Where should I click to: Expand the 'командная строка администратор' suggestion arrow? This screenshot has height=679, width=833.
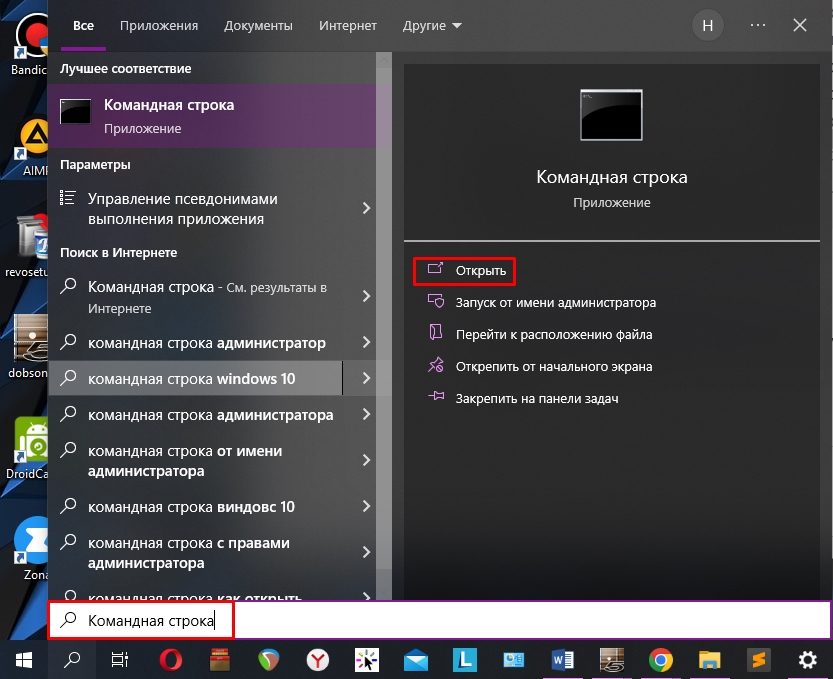[x=366, y=343]
